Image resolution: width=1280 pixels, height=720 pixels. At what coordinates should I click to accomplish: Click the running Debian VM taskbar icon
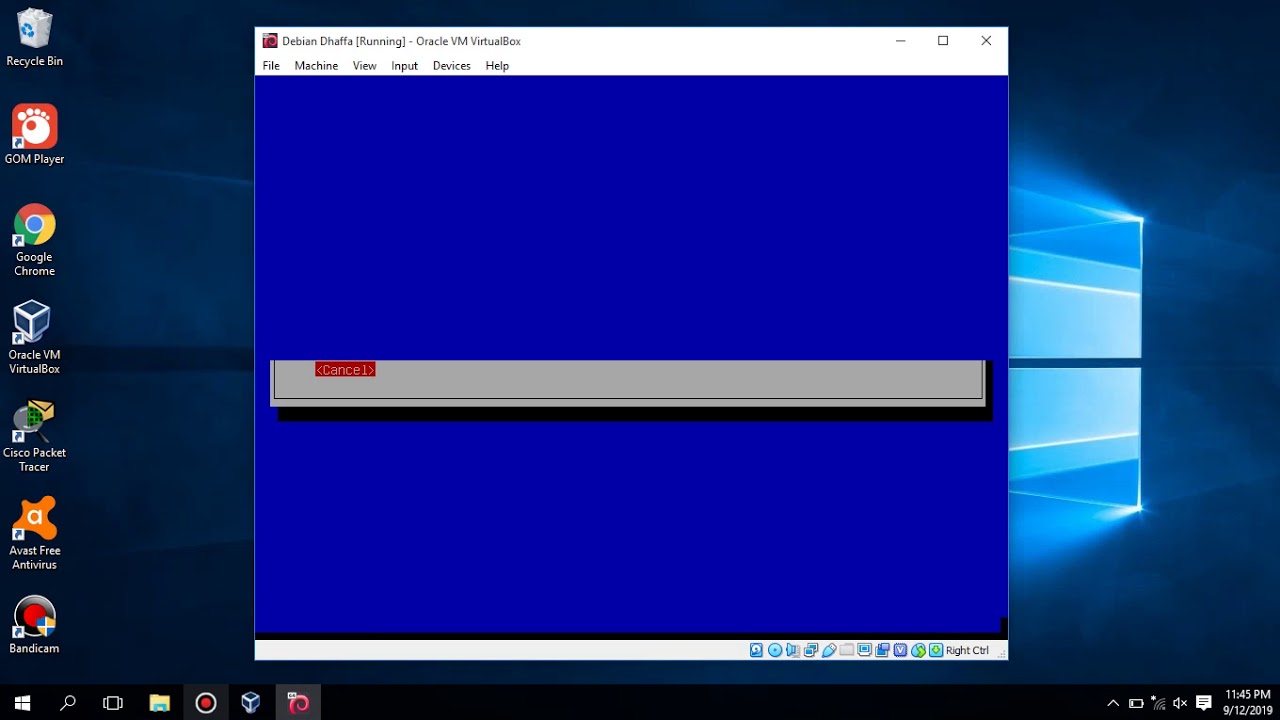tap(298, 703)
